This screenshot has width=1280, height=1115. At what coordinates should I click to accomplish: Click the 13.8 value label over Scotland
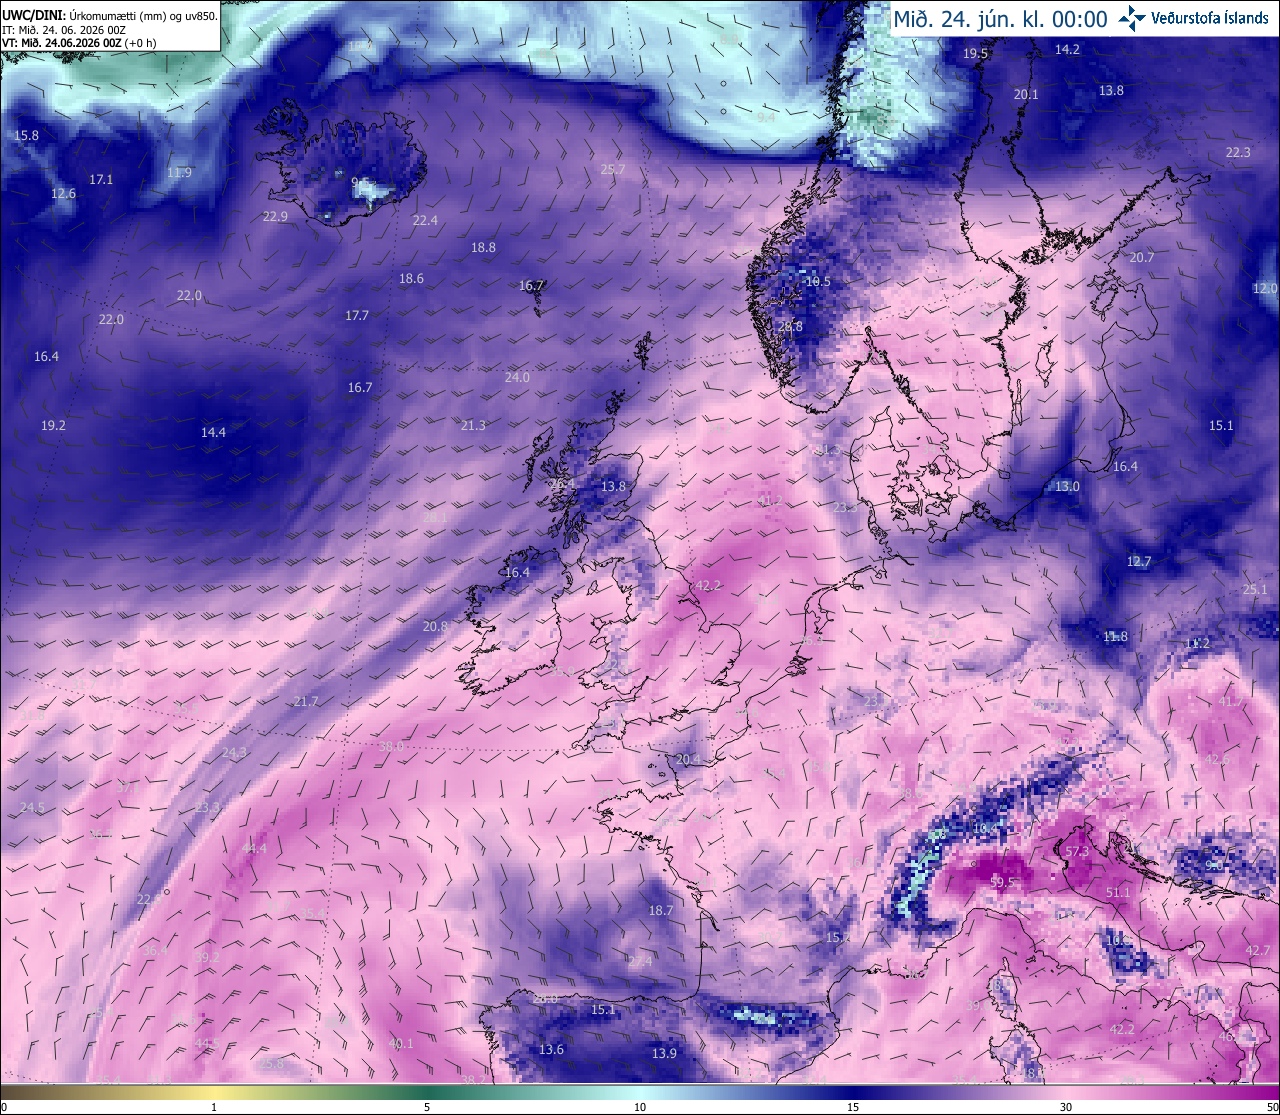(x=613, y=487)
